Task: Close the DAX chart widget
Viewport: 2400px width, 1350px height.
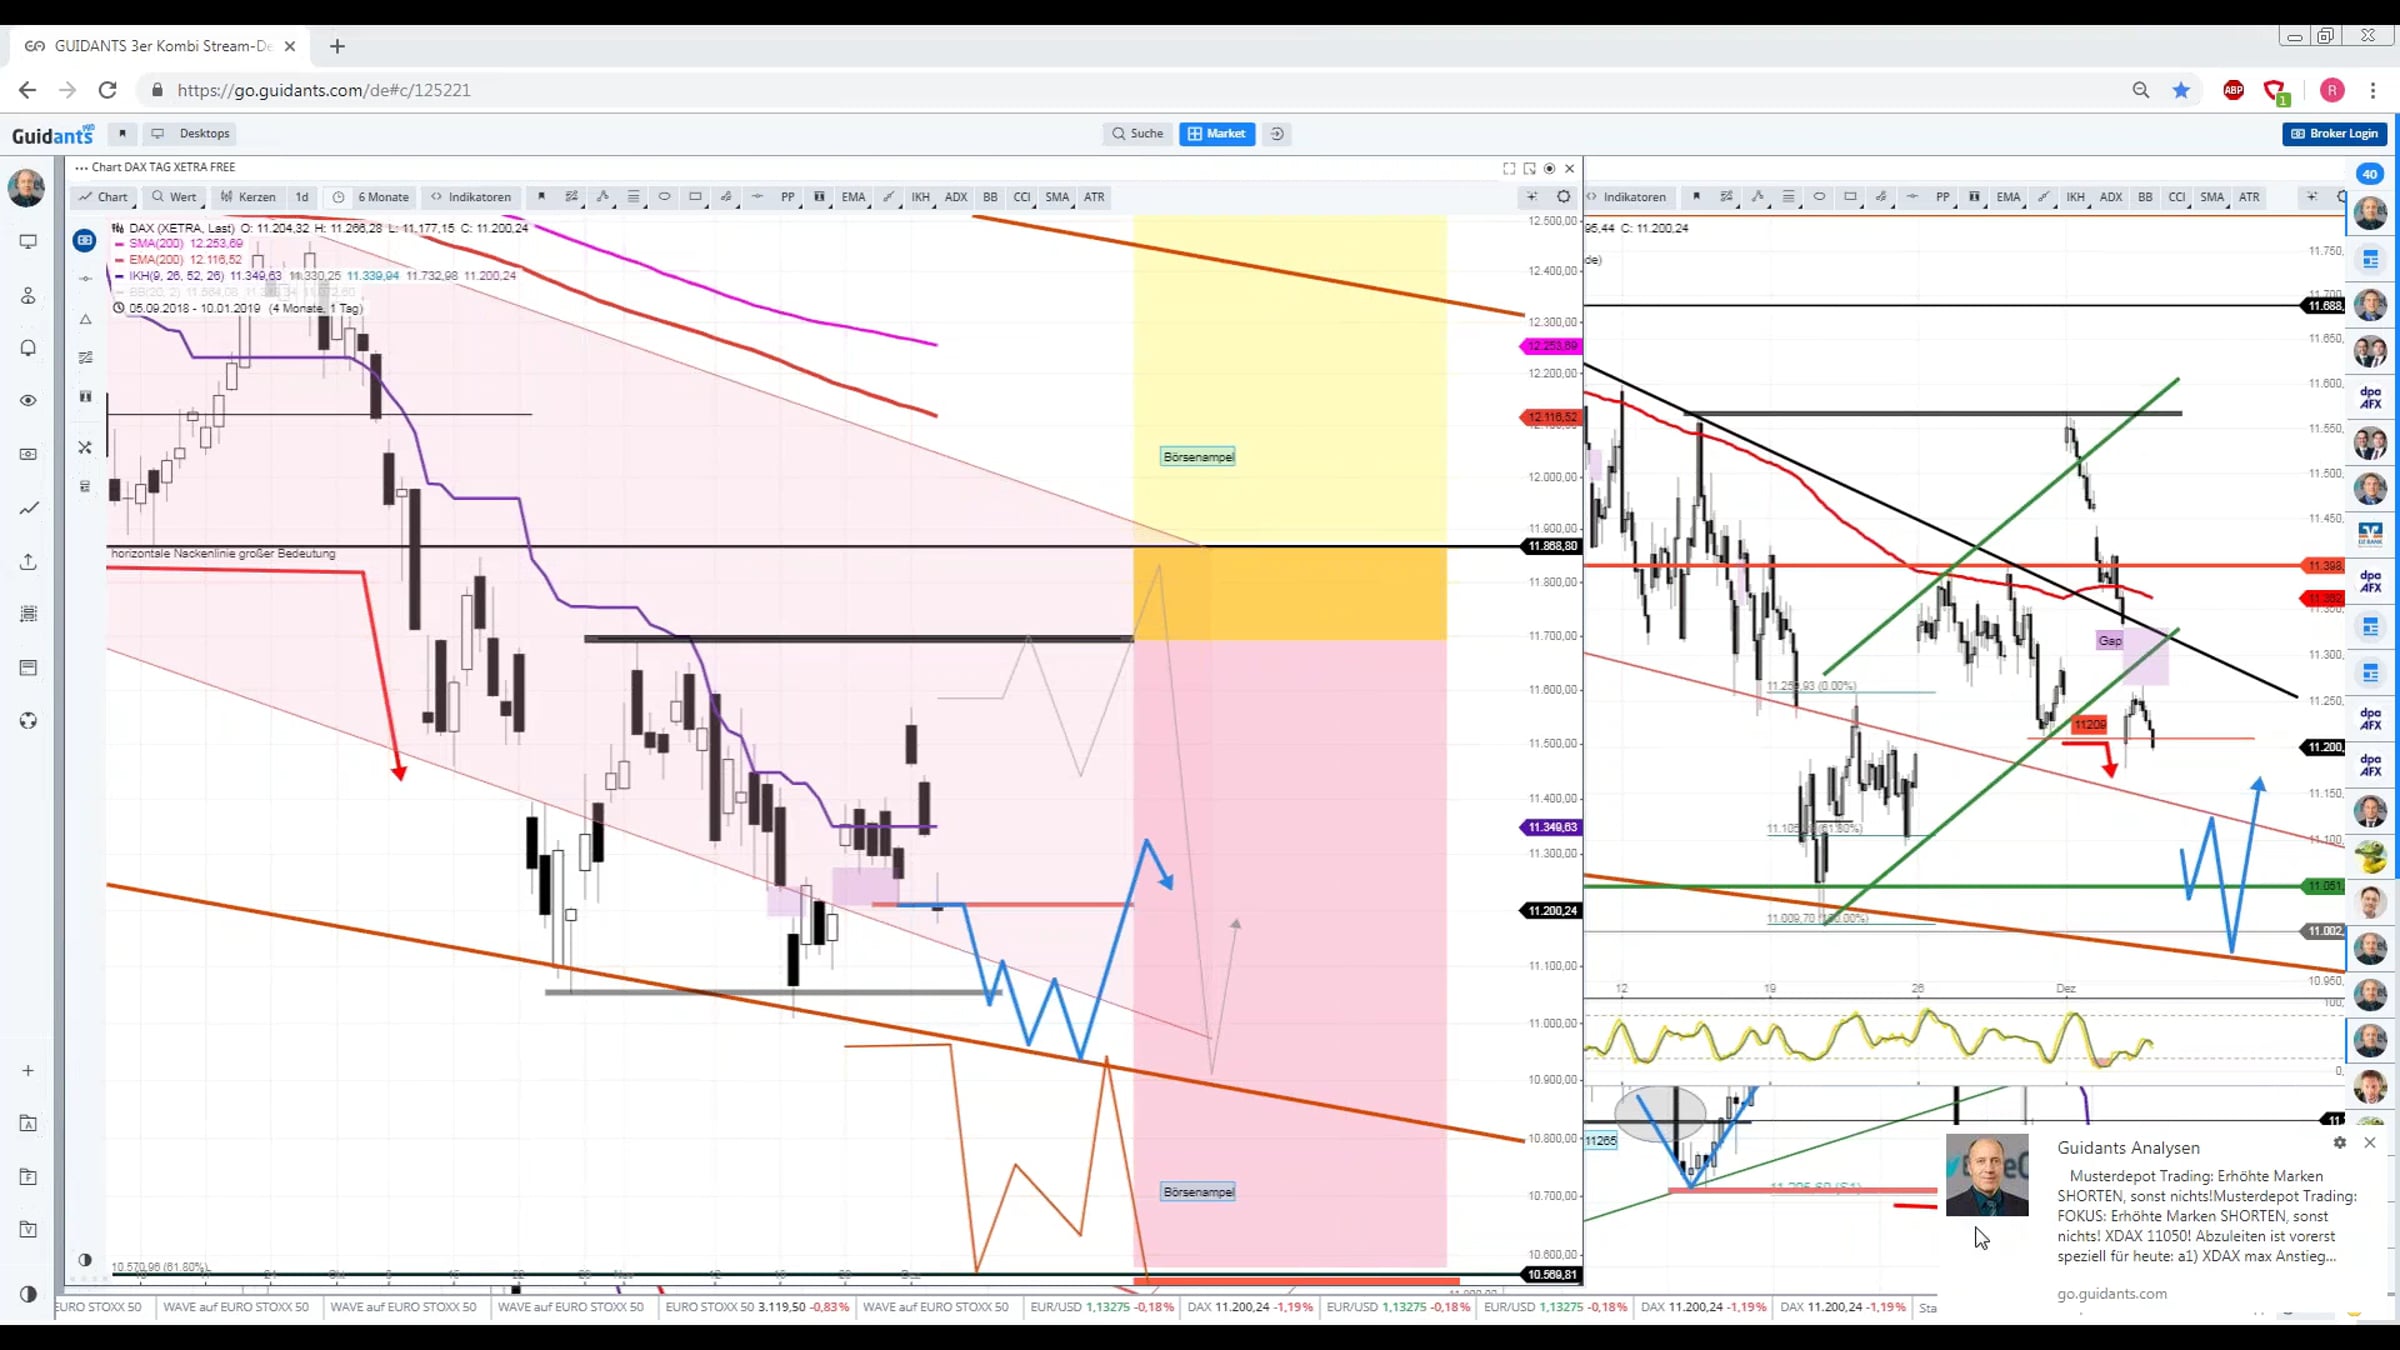Action: (1570, 168)
